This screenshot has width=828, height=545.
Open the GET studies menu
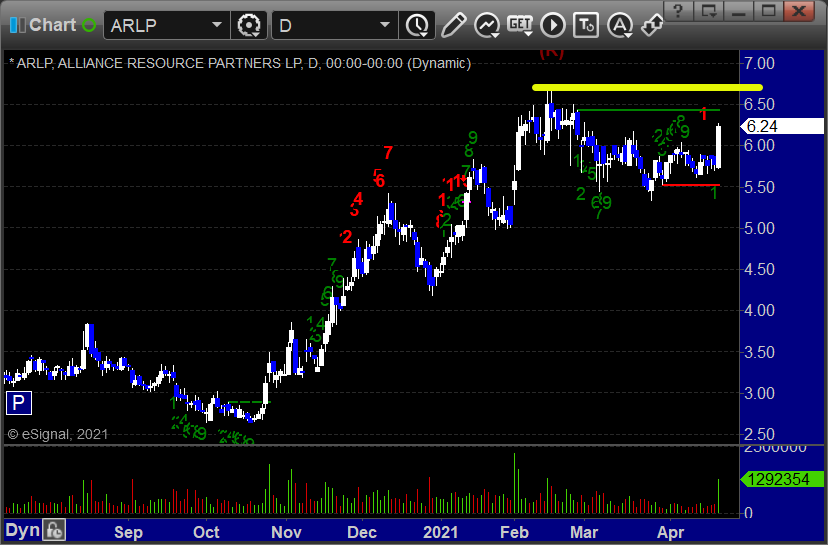(520, 25)
